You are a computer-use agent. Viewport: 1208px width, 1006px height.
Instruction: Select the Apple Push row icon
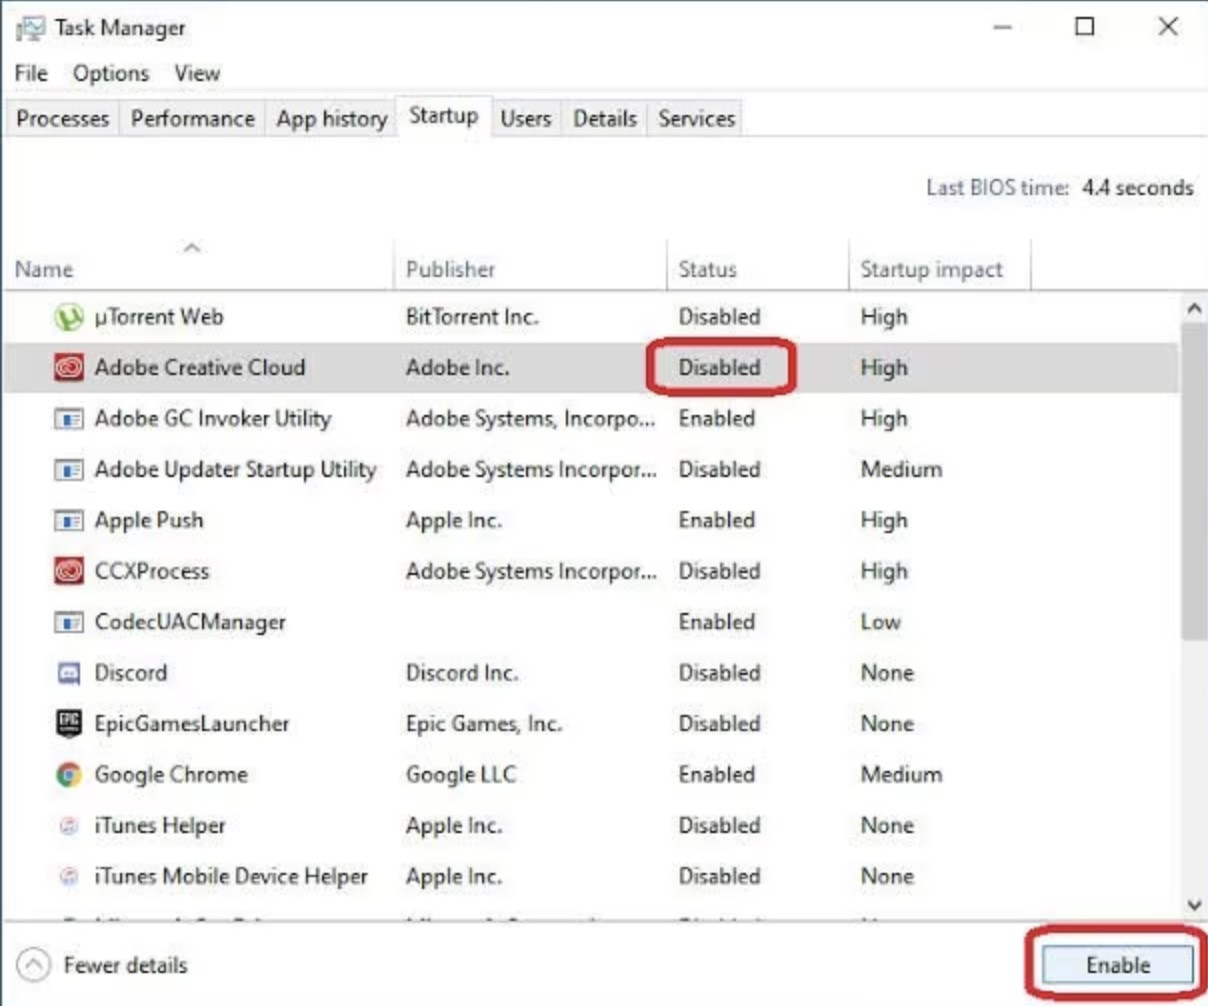tap(68, 521)
